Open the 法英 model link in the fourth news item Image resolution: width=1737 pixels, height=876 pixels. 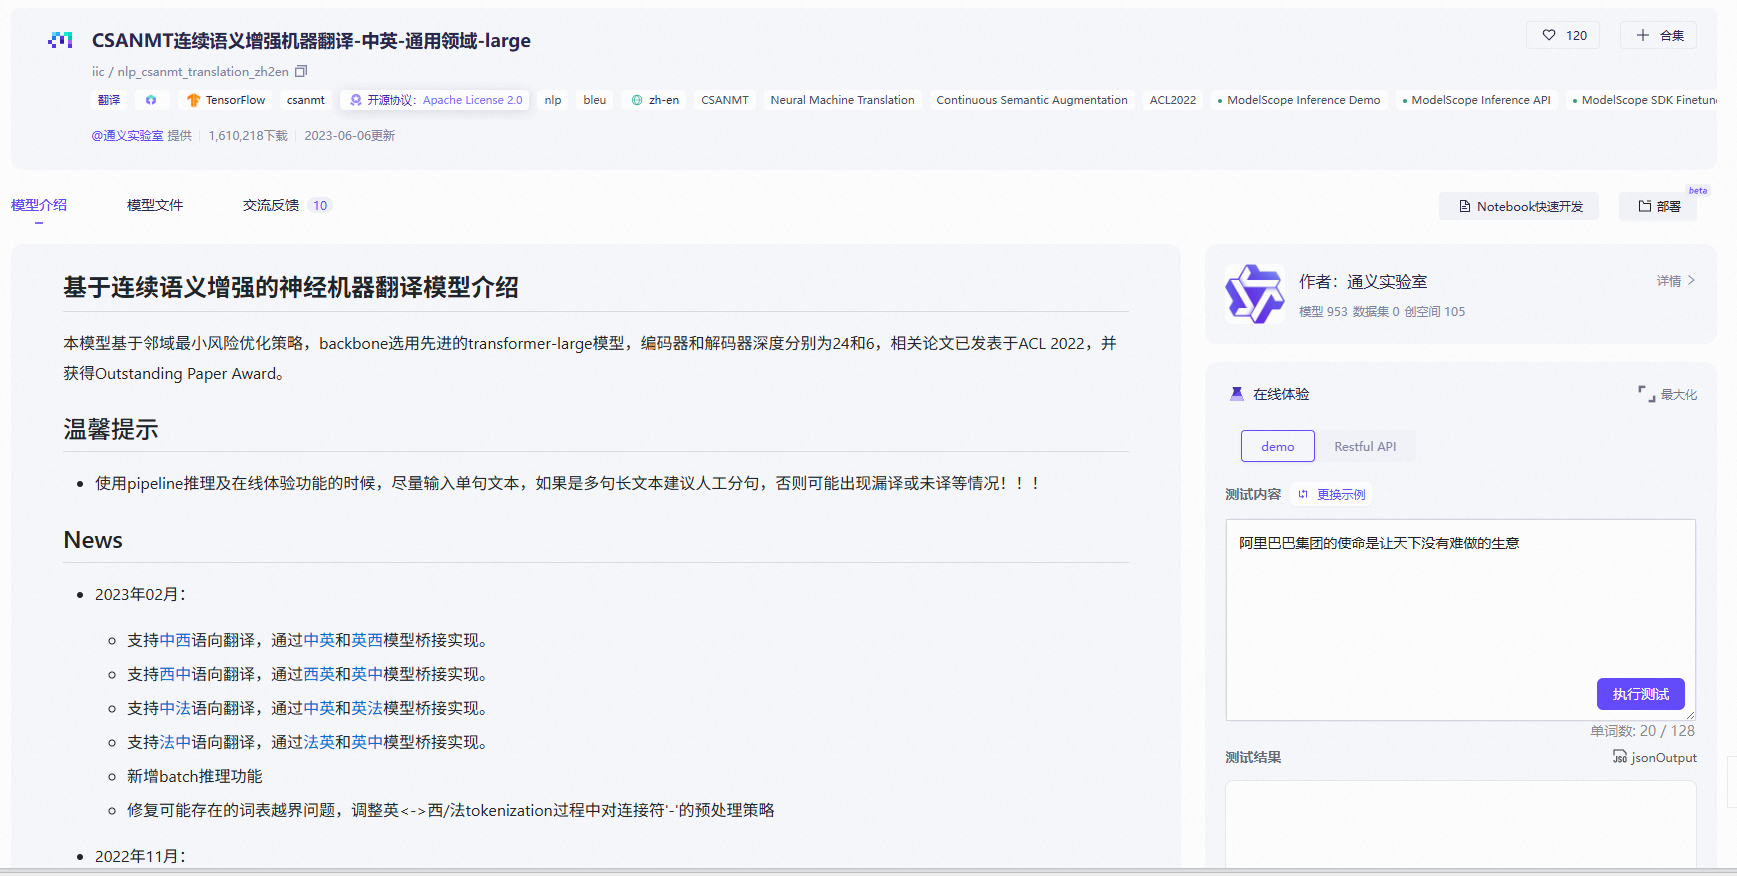point(319,742)
